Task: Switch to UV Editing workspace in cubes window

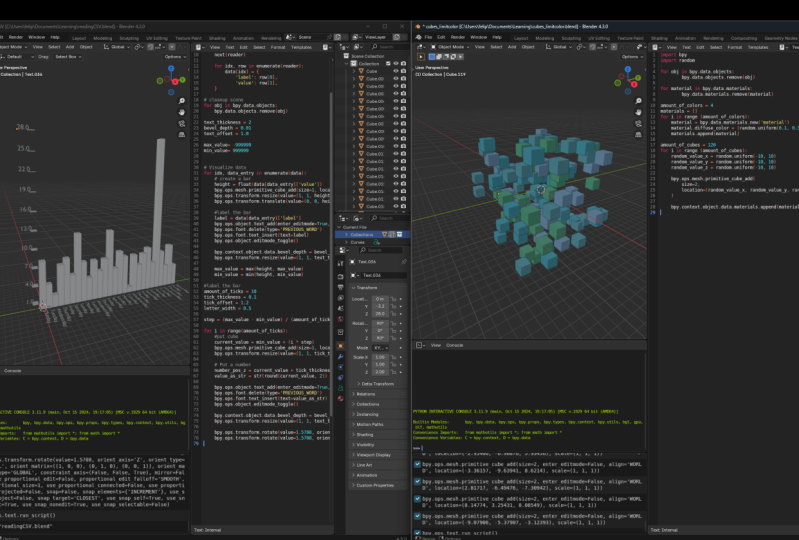Action: [x=599, y=38]
